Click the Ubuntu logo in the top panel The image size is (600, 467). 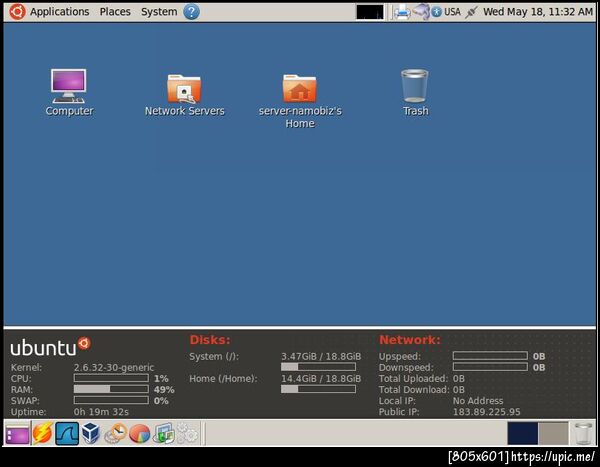[x=17, y=11]
